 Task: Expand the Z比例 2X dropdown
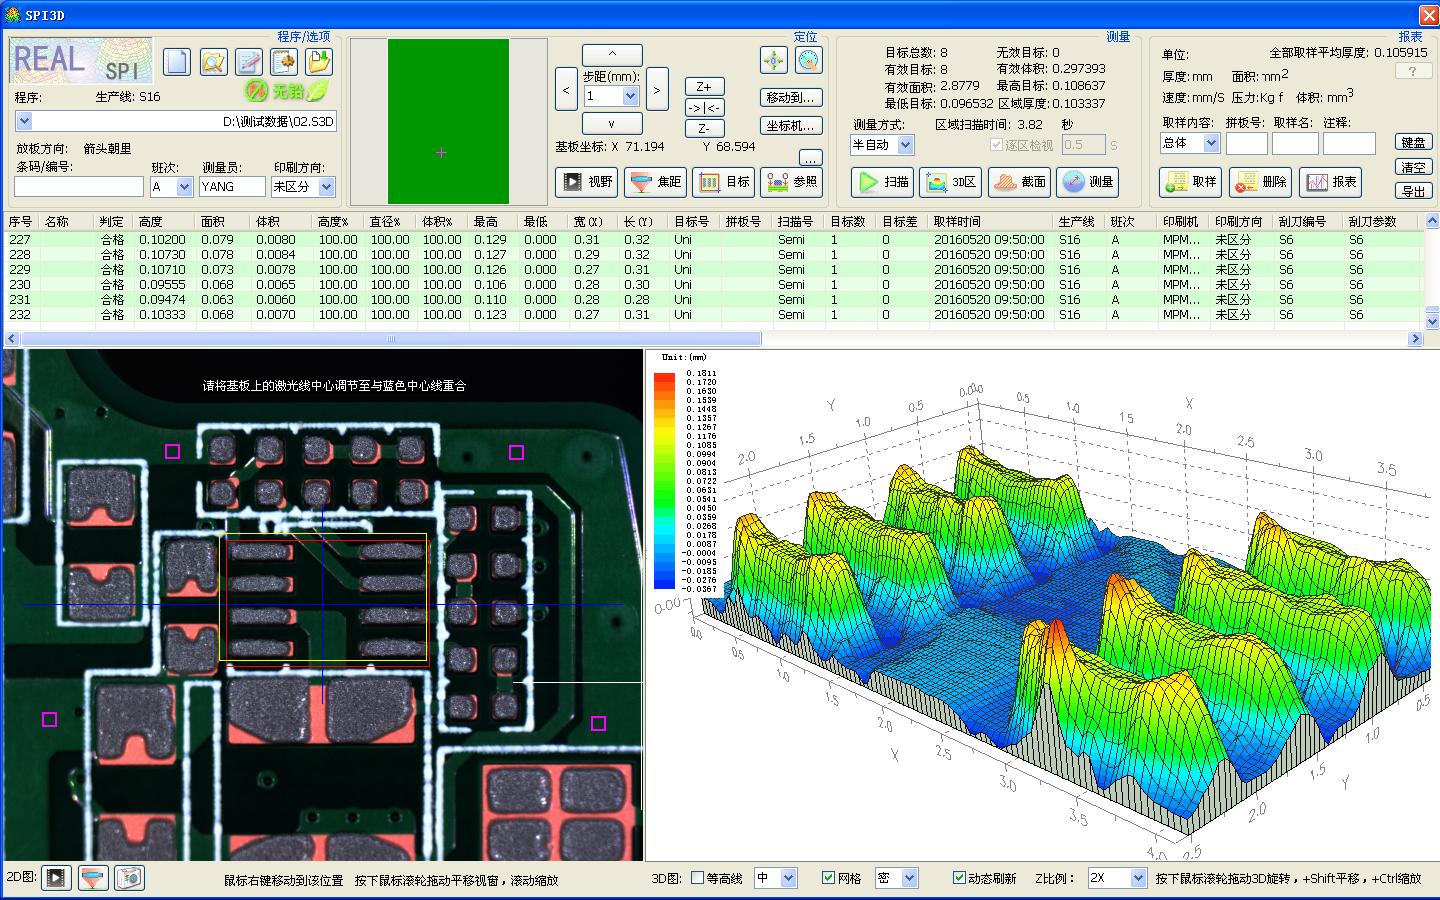(1137, 878)
